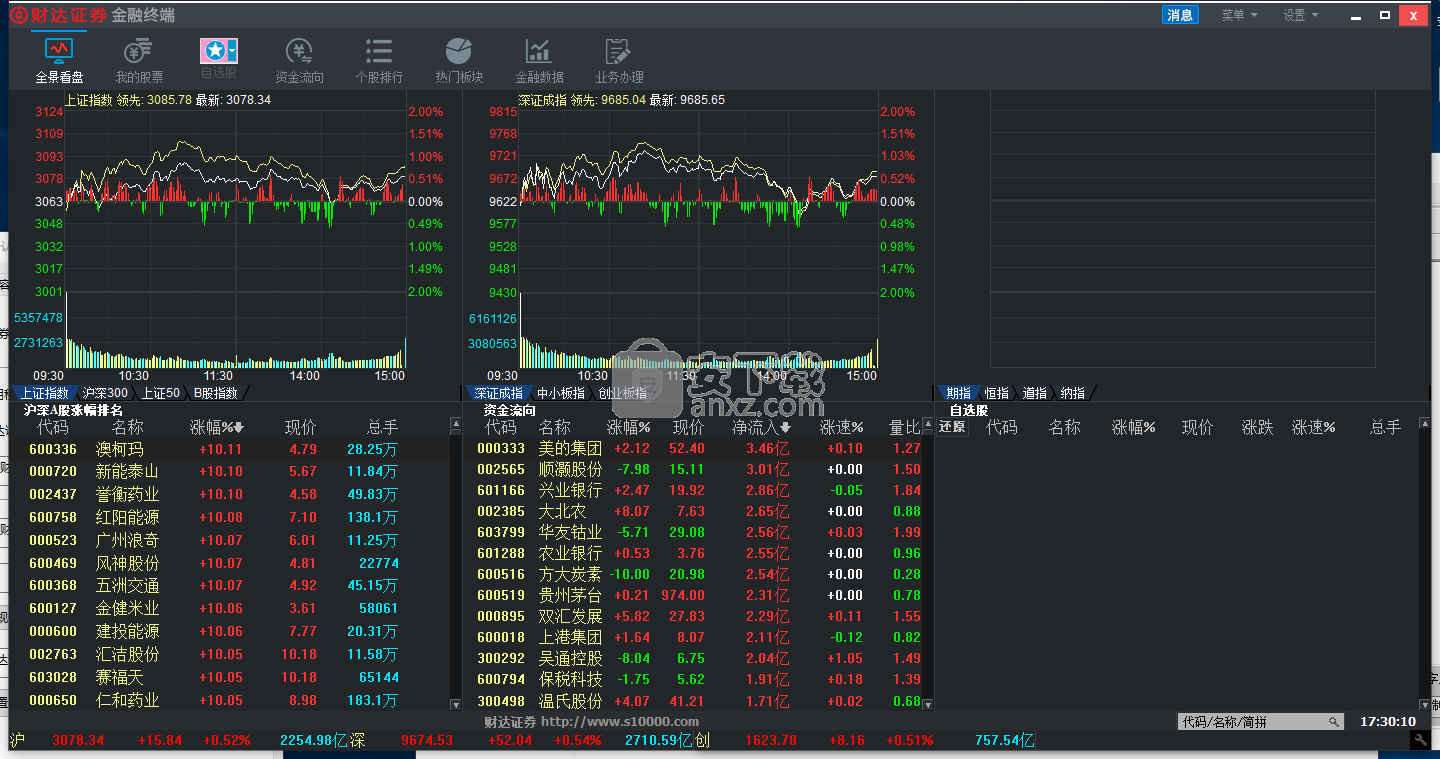
Task: Open 金融数据 financial data chart icon
Action: click(x=539, y=50)
